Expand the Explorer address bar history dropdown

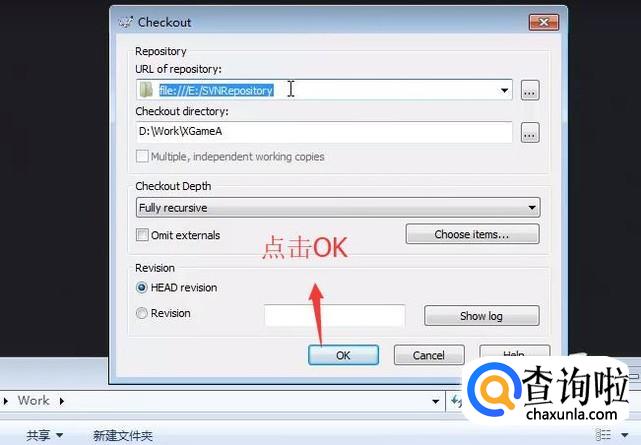[436, 401]
